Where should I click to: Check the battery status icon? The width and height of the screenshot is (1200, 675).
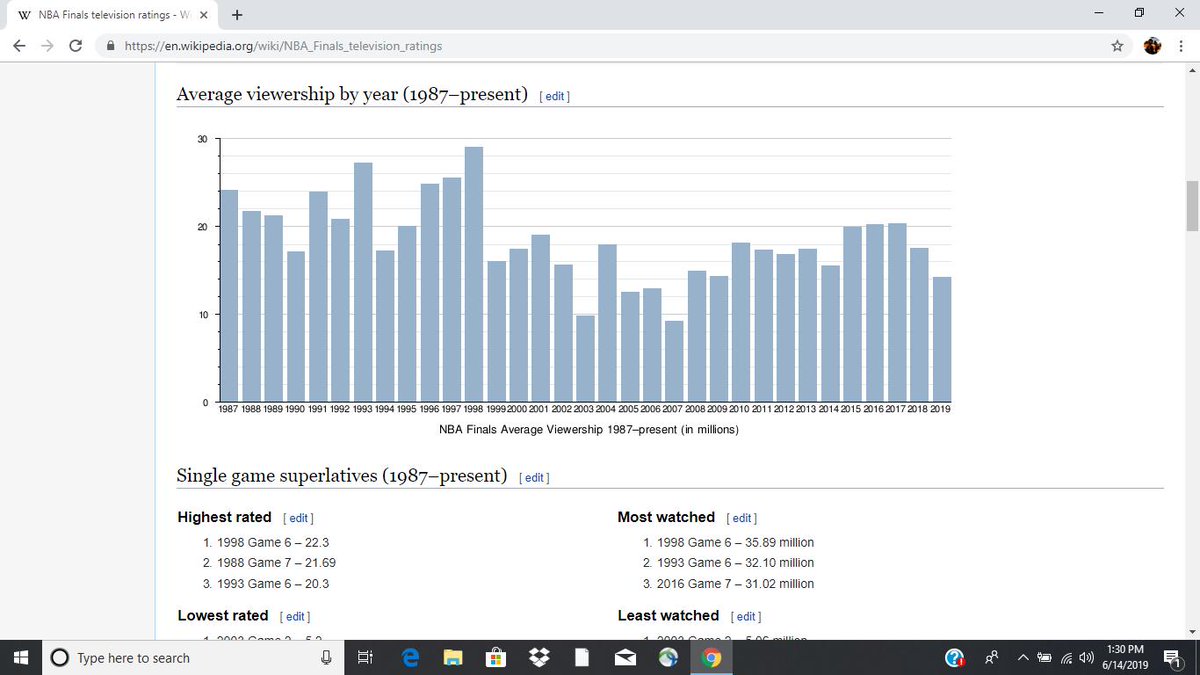(1044, 658)
